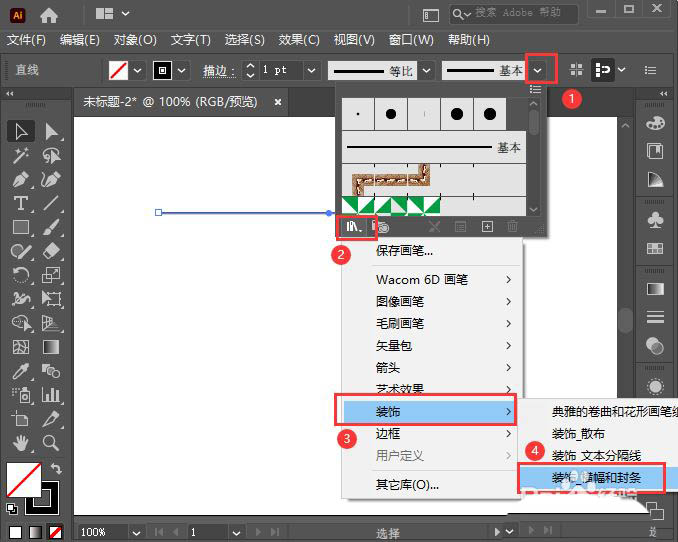Screen dimensions: 678x542
Task: Select the Symbol Sprayer tool
Action: [x=21, y=394]
